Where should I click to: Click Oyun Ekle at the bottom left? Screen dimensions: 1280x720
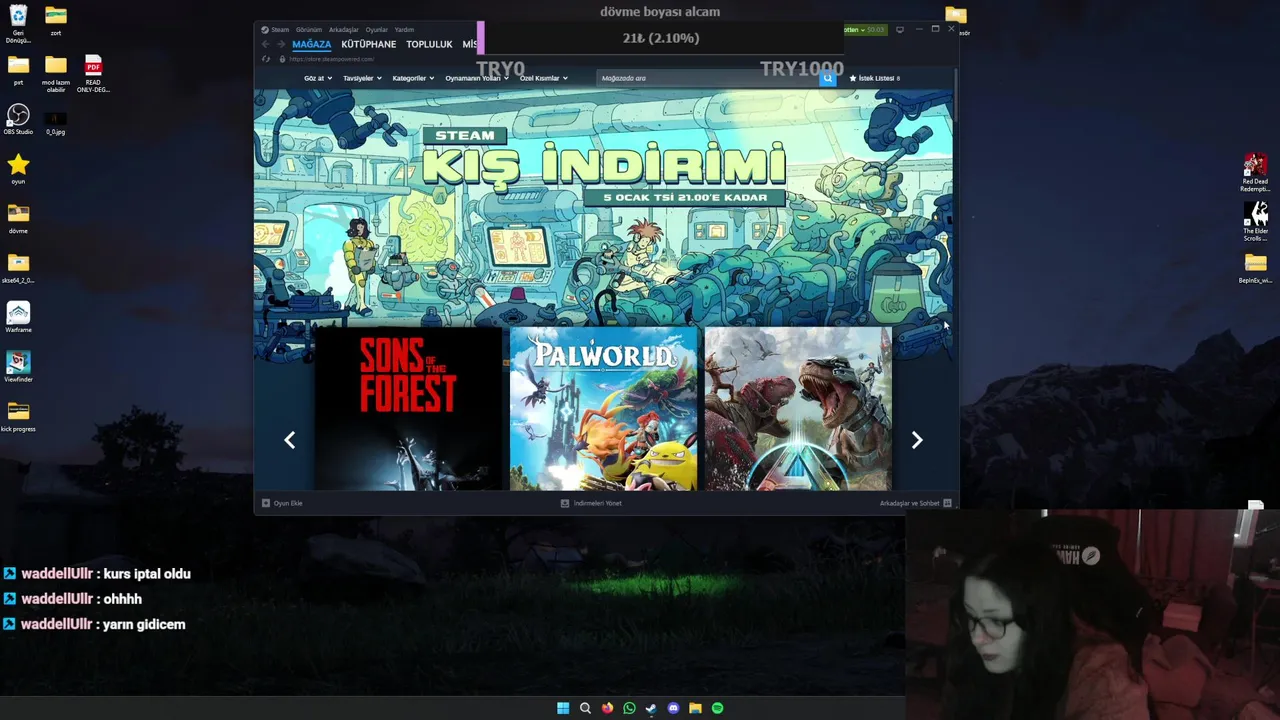282,503
